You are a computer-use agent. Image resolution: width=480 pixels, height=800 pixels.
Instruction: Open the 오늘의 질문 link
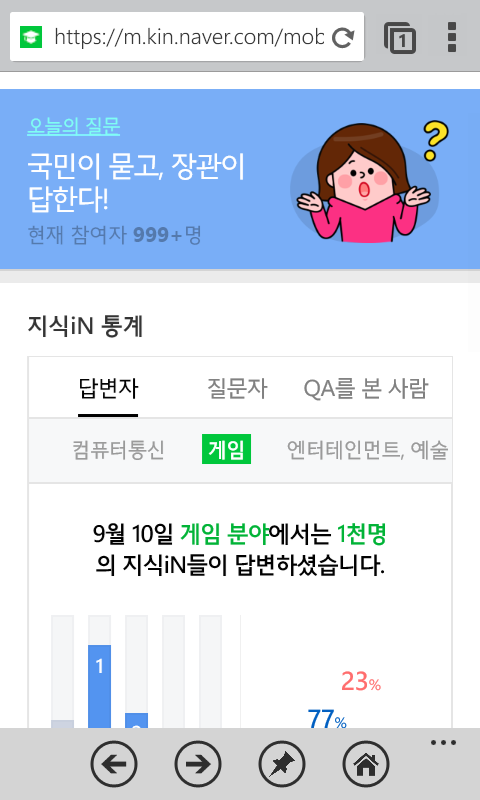(x=73, y=127)
